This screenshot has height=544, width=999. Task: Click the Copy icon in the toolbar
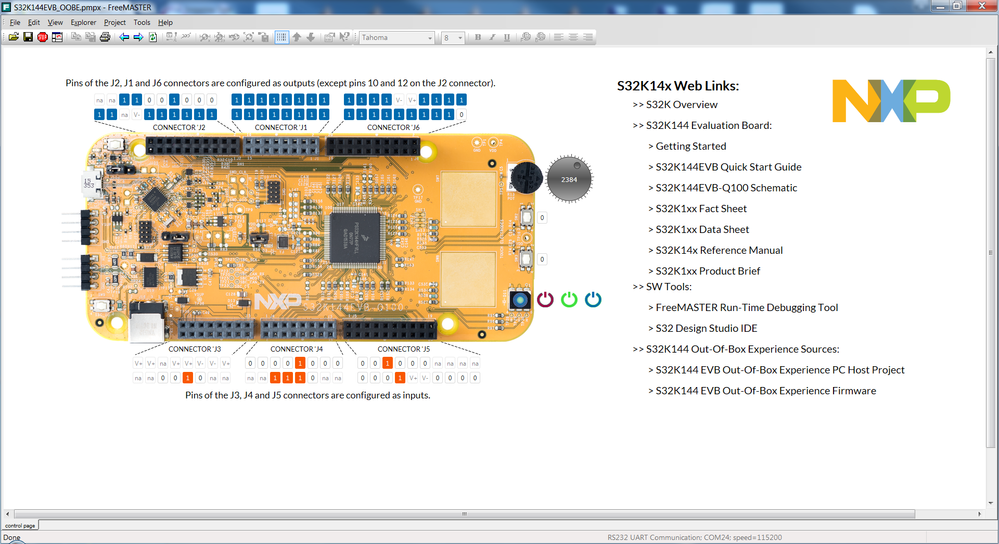[76, 37]
